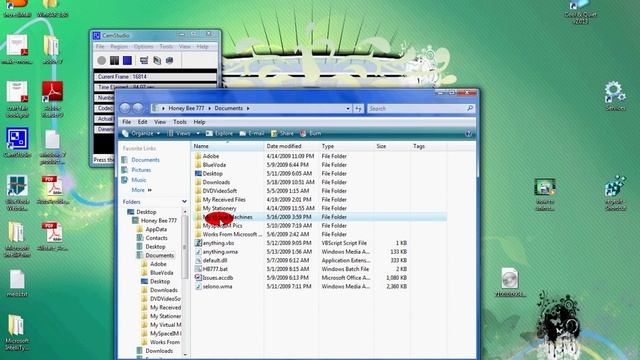Viewport: 640px width, 360px height.
Task: Click the Services gear desktop icon
Action: click(x=614, y=96)
